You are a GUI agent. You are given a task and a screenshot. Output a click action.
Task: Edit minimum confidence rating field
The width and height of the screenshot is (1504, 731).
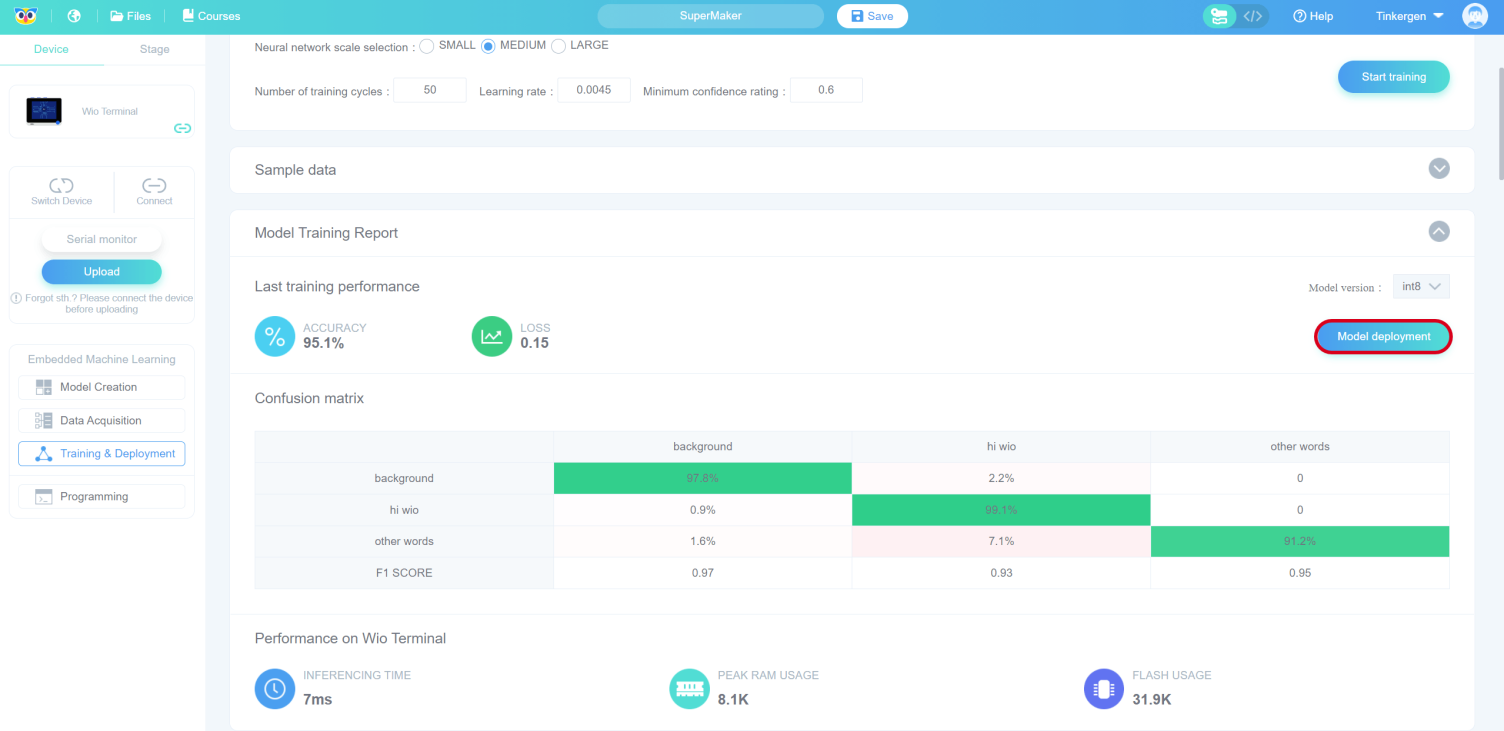point(826,90)
